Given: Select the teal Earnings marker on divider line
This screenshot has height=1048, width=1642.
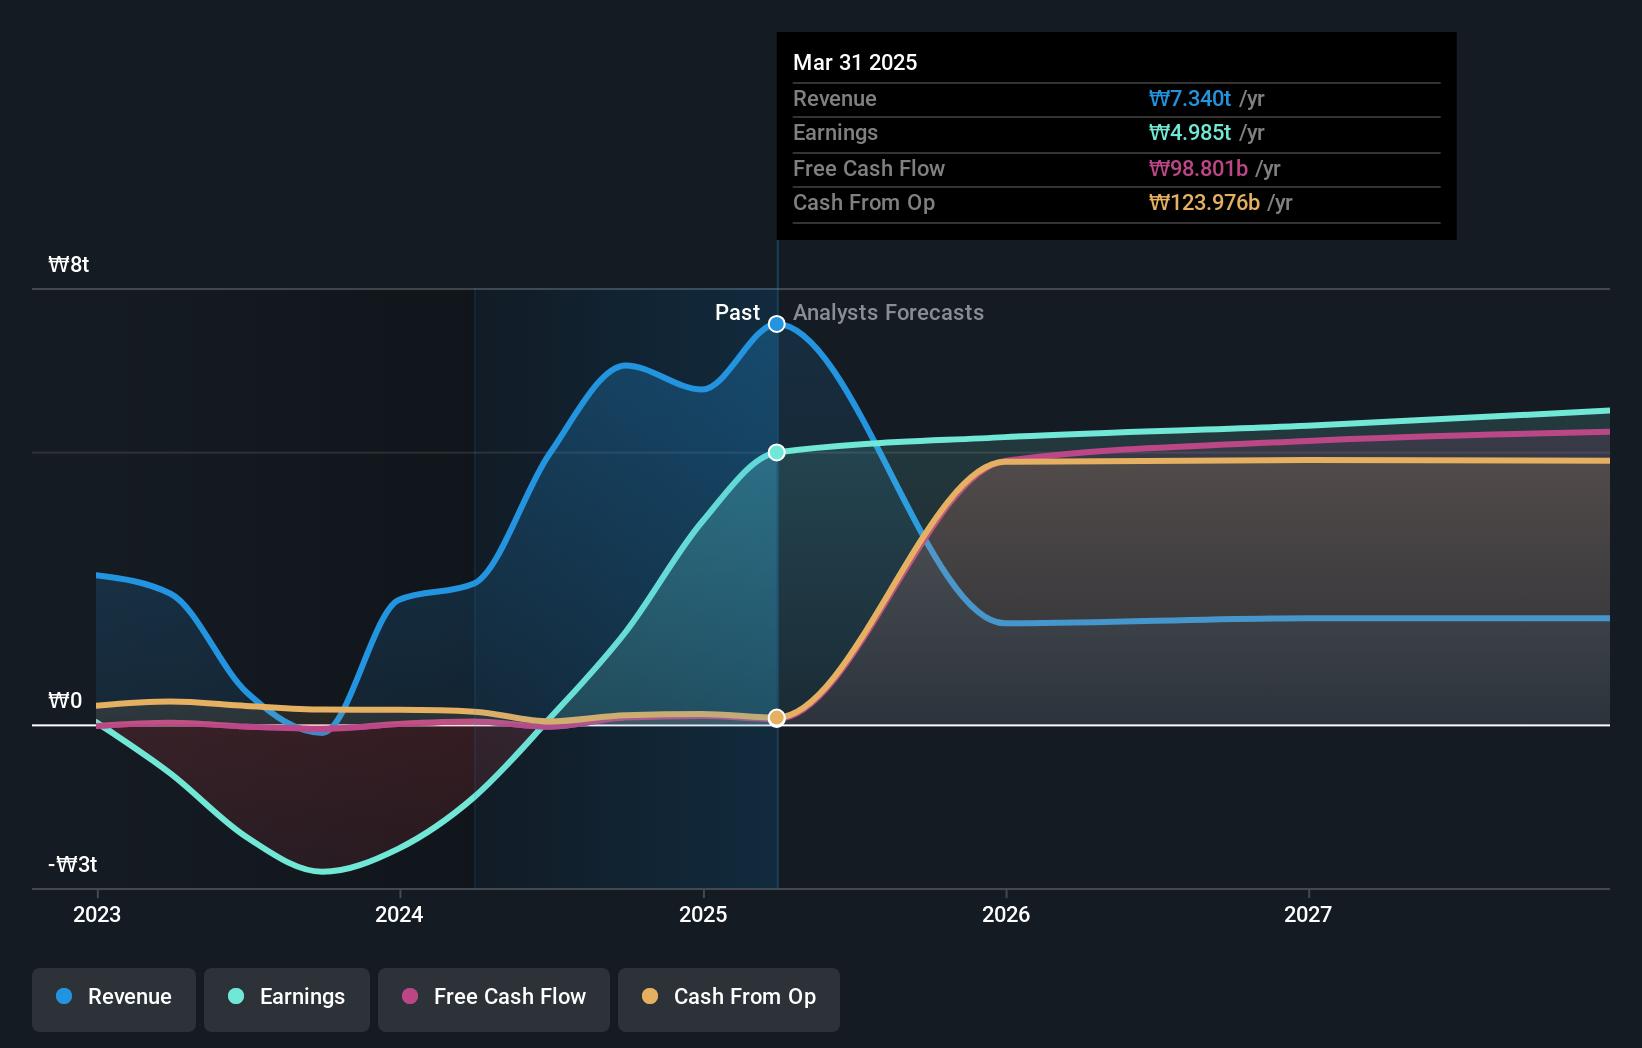Looking at the screenshot, I should [x=776, y=452].
